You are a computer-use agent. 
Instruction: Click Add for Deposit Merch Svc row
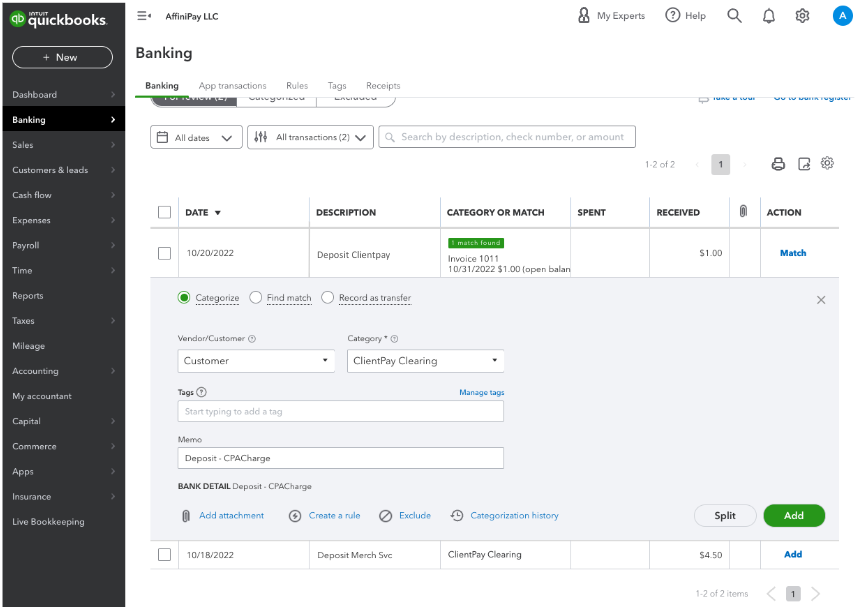point(793,554)
